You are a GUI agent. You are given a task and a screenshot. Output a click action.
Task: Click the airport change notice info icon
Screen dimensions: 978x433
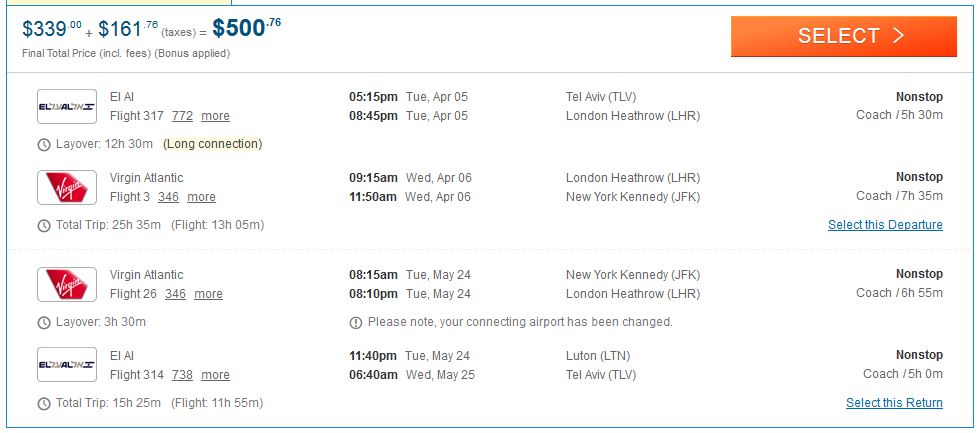pyautogui.click(x=356, y=323)
